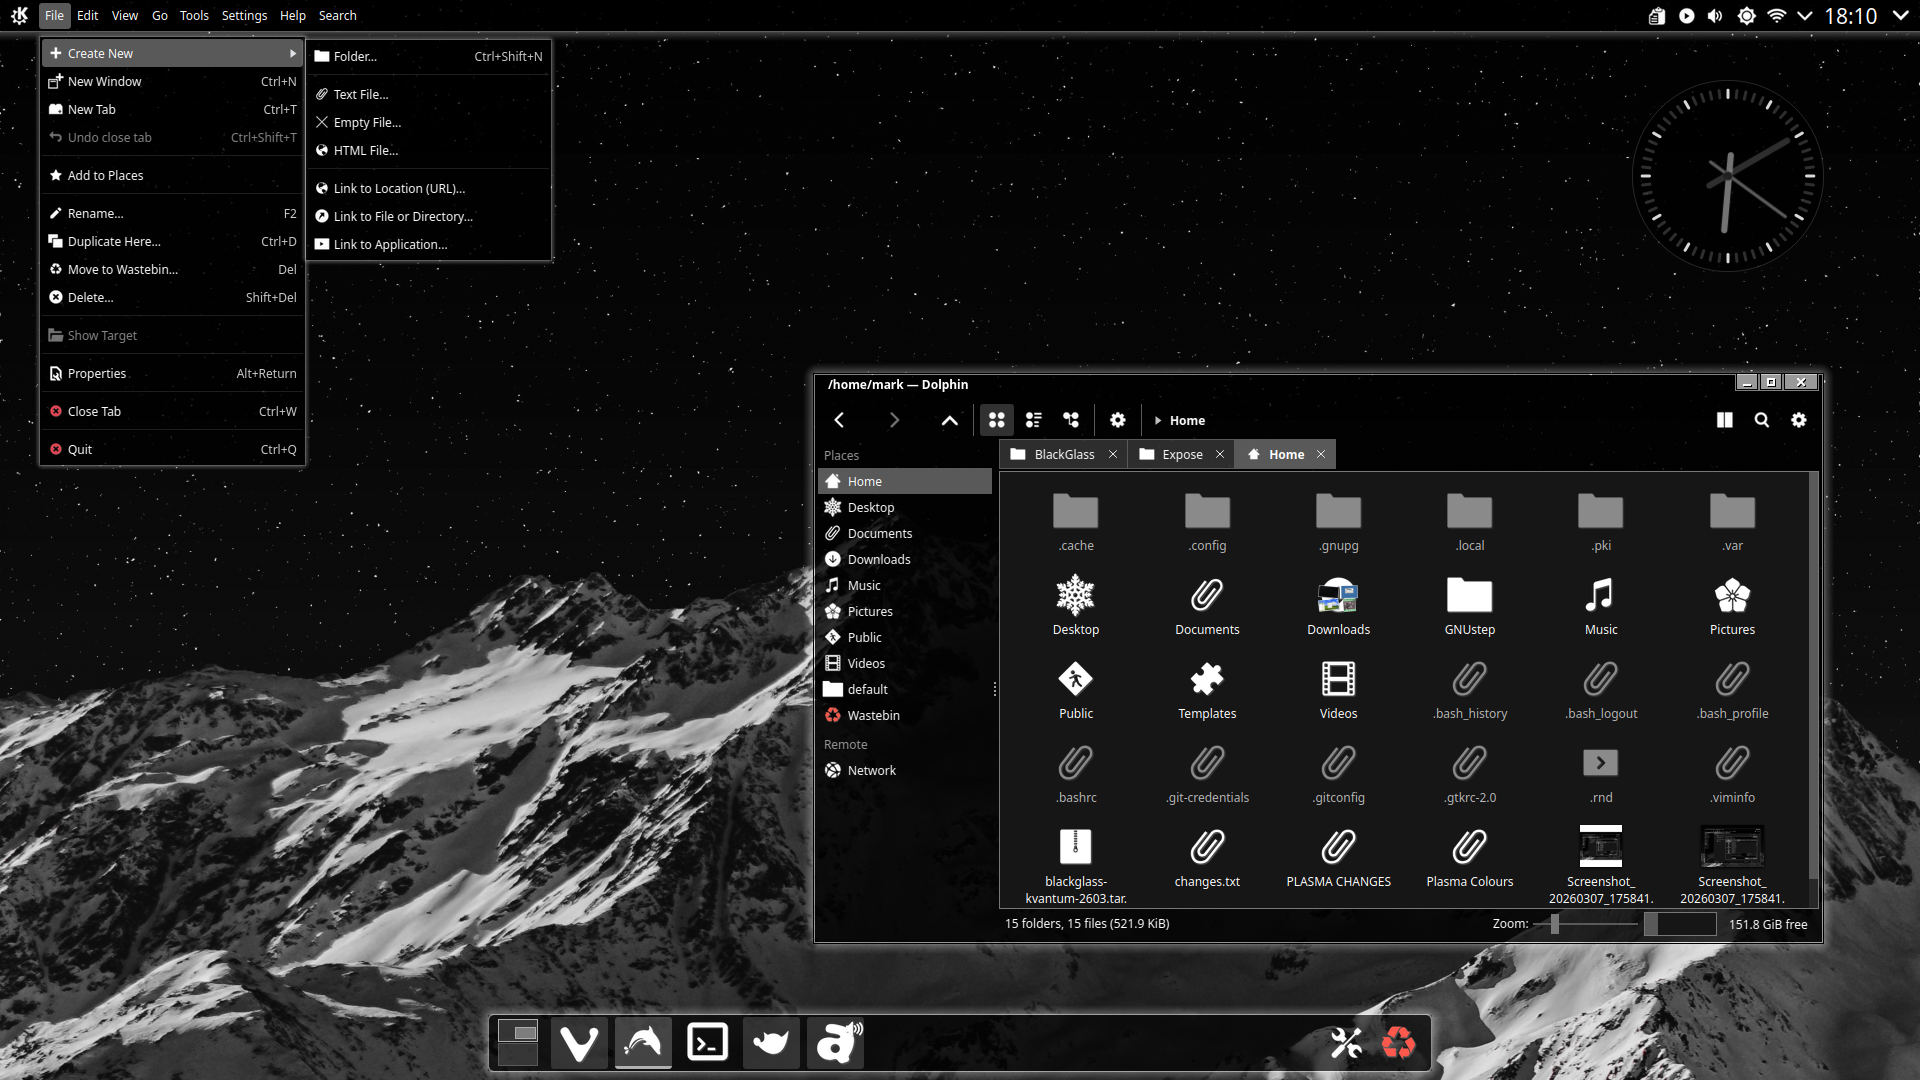
Task: Open volume control in system tray
Action: tap(1715, 16)
